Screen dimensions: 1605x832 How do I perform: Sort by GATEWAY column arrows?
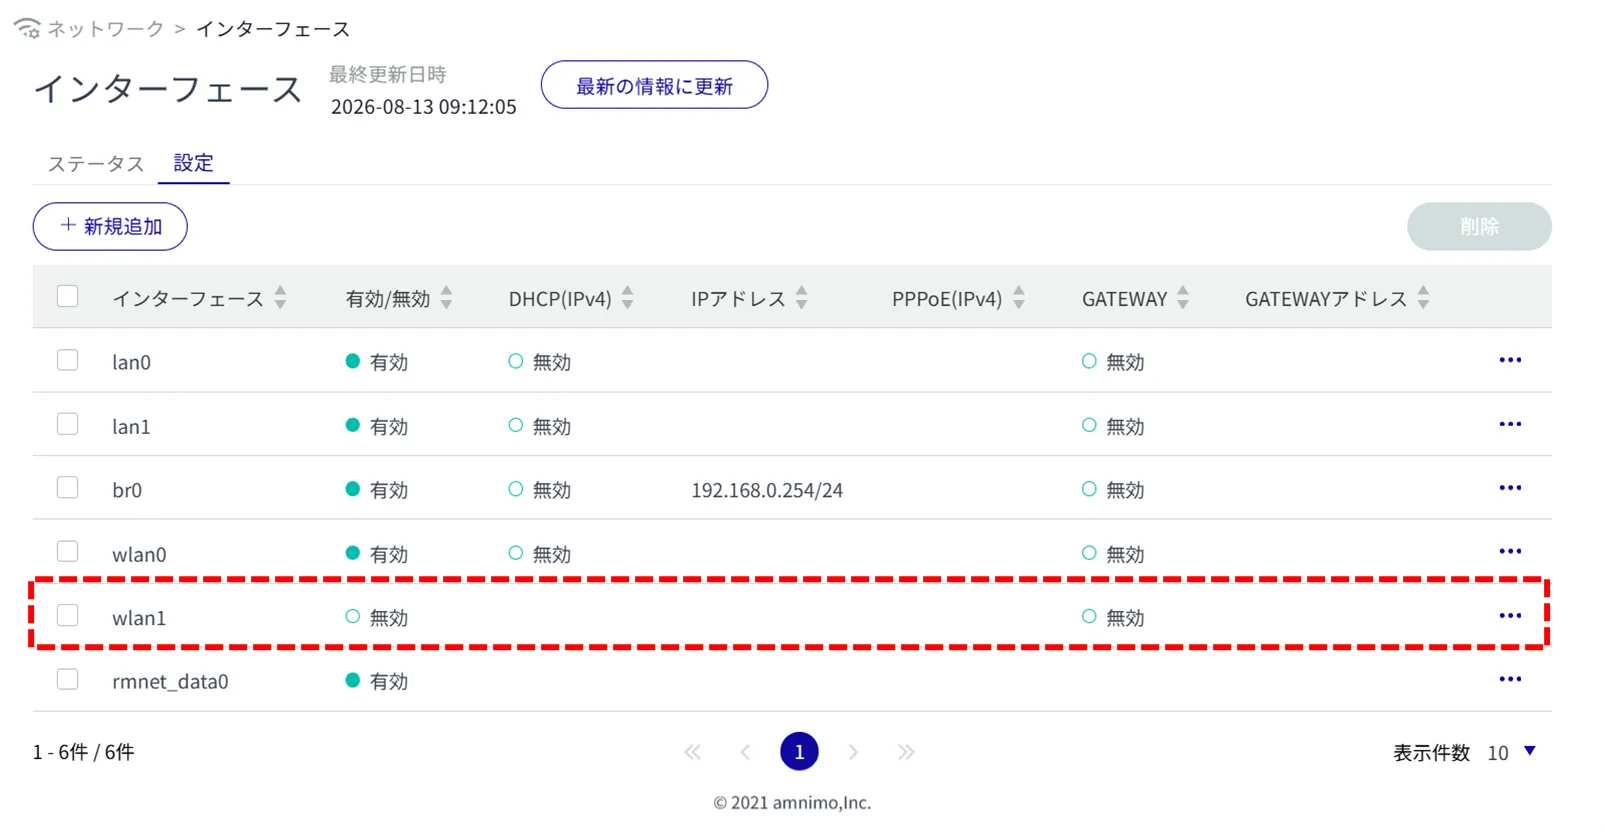1183,297
